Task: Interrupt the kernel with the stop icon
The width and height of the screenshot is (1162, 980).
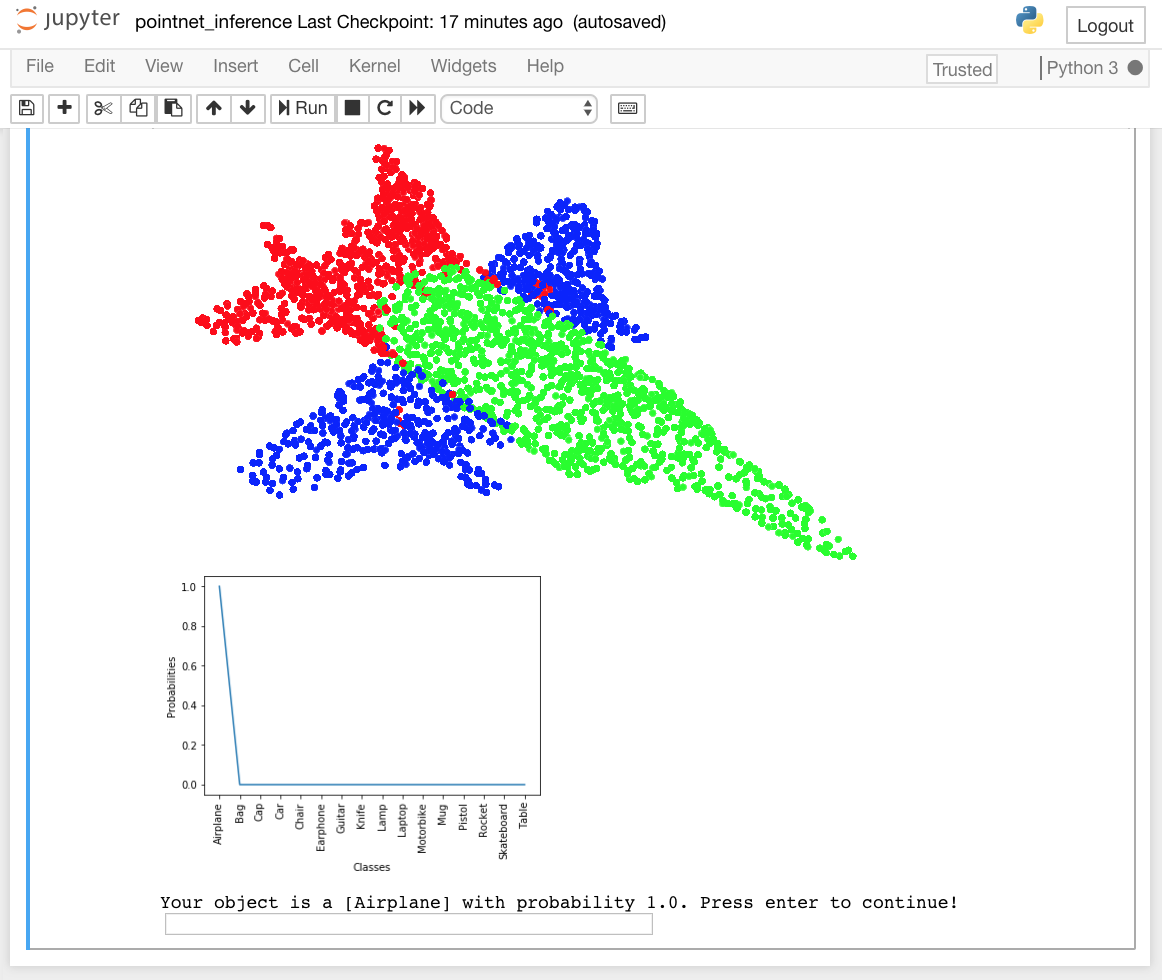Action: [x=352, y=108]
